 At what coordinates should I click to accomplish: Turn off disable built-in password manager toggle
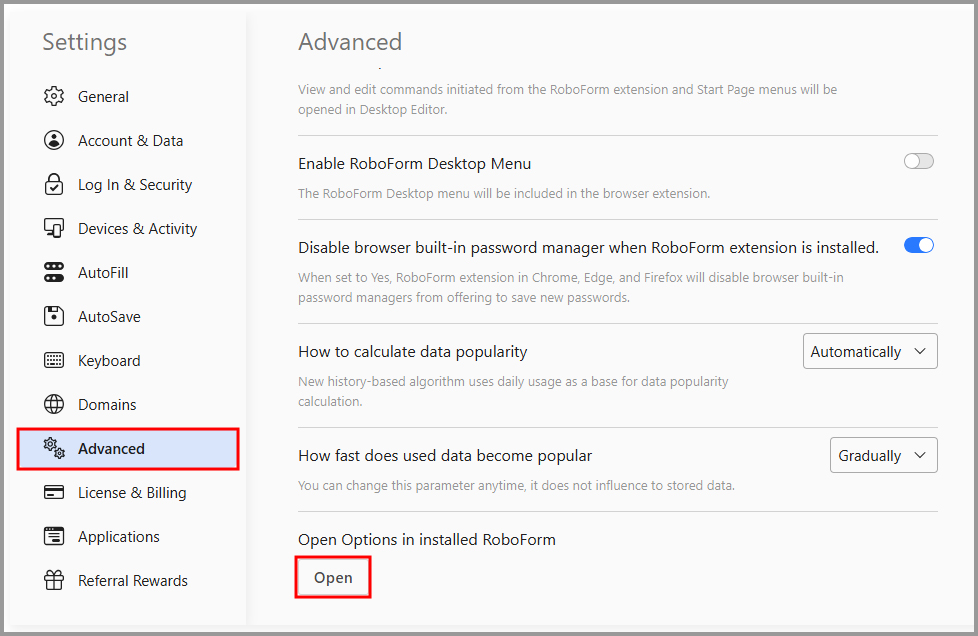click(x=918, y=246)
